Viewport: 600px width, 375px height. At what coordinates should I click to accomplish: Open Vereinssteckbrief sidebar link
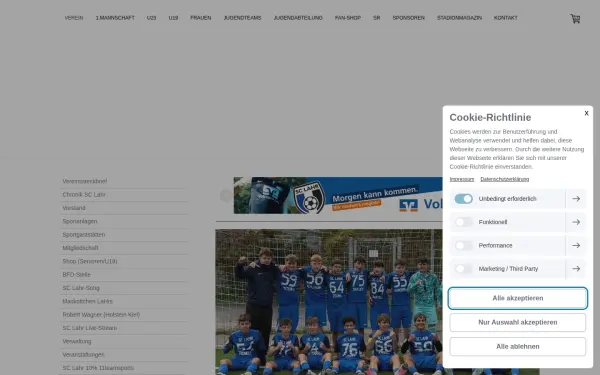pos(85,181)
